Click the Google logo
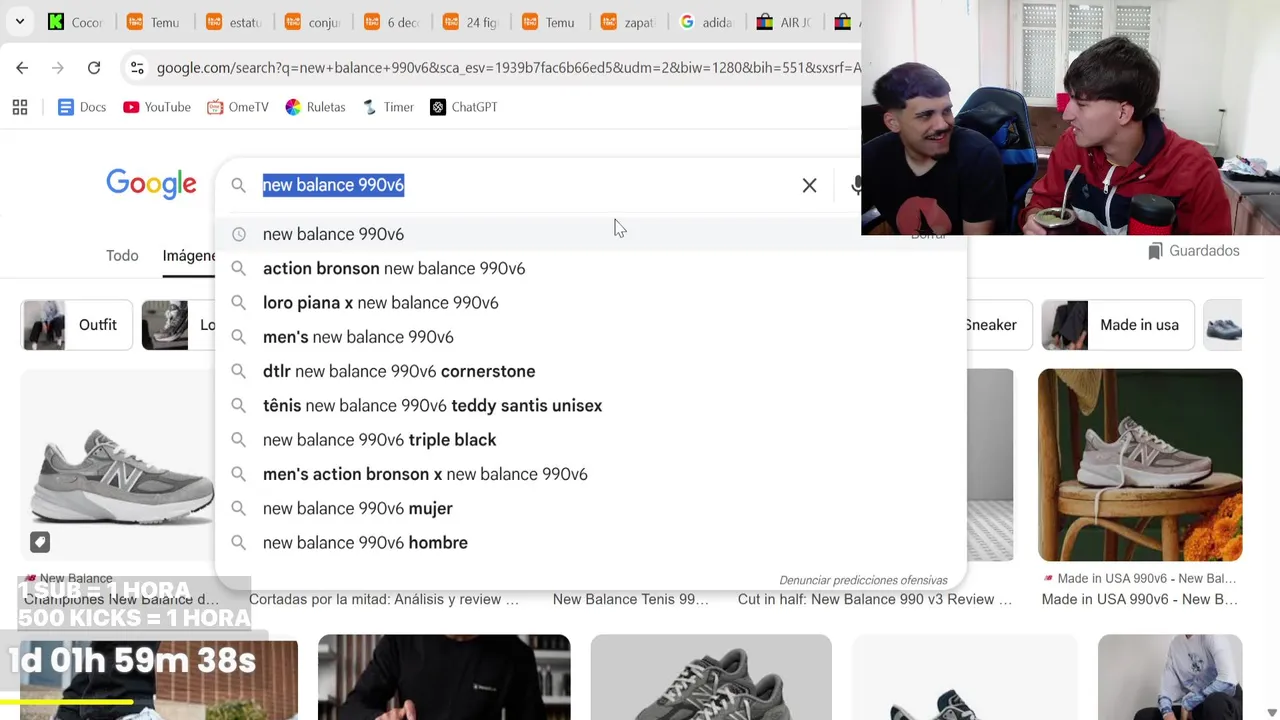1280x720 pixels. 151,185
